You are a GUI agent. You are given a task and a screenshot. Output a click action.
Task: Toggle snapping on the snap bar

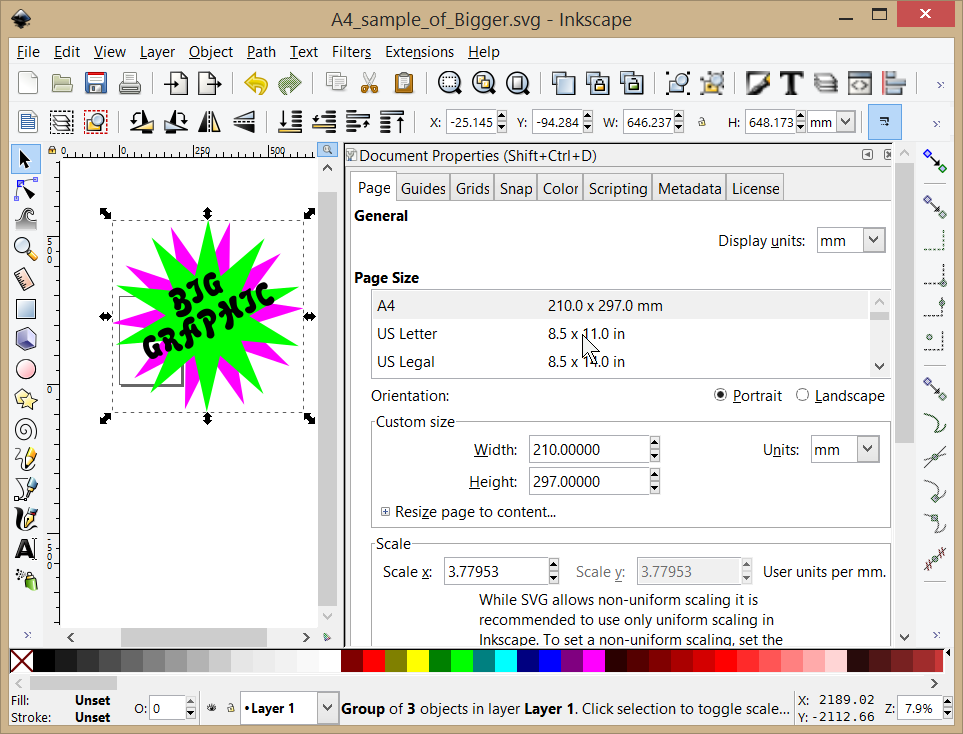coord(934,162)
